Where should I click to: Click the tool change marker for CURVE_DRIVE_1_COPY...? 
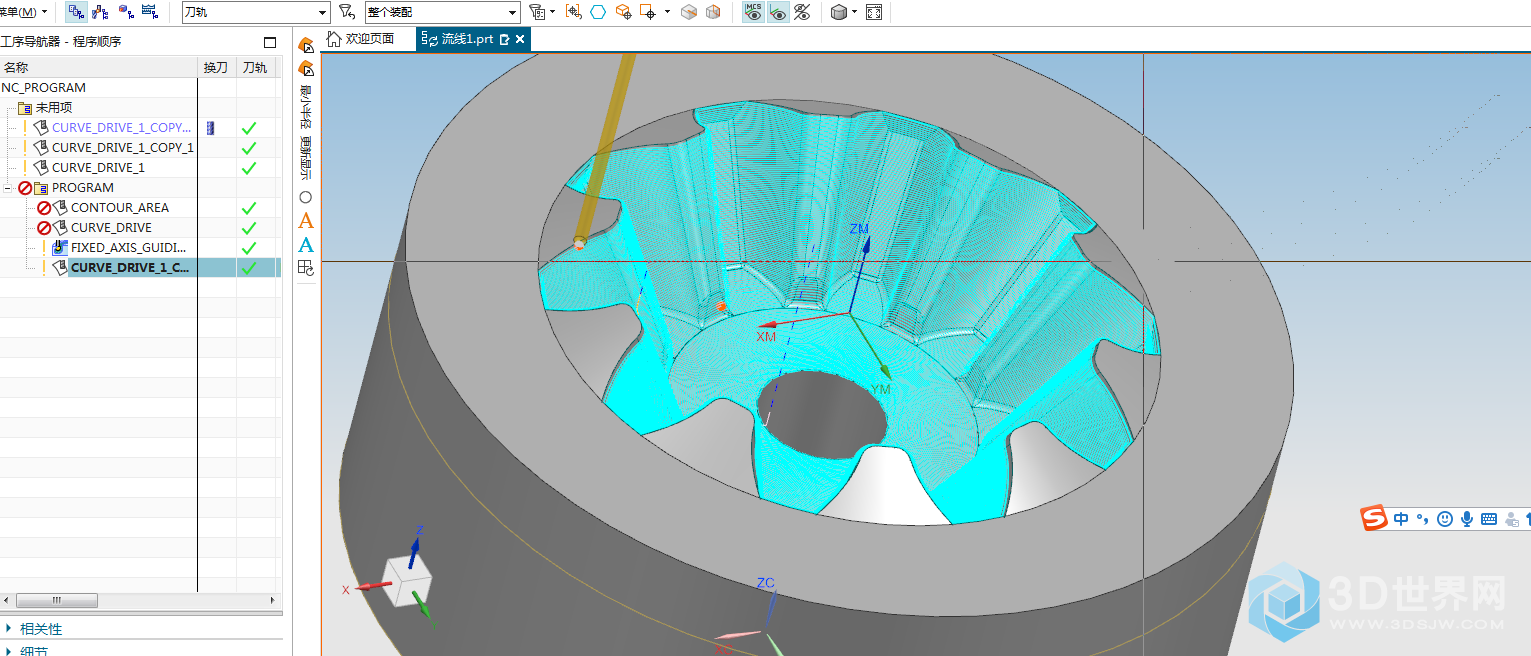pyautogui.click(x=211, y=127)
